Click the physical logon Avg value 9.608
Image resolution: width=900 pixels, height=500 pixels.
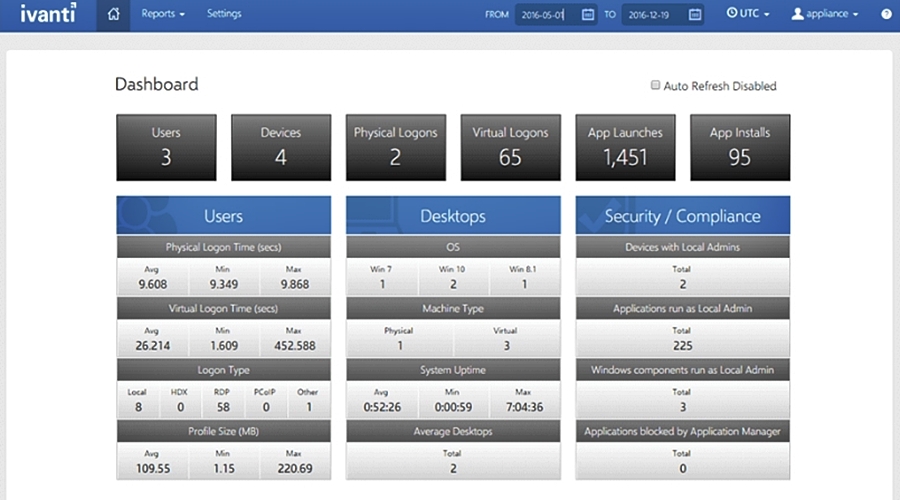click(153, 284)
